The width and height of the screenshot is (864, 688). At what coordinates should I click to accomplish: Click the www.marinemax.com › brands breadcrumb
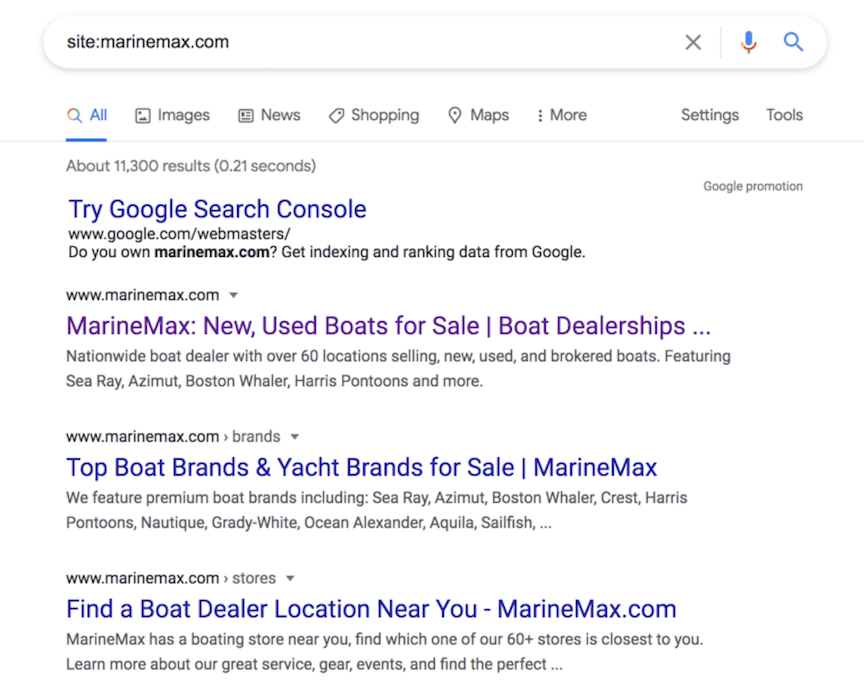coord(173,437)
